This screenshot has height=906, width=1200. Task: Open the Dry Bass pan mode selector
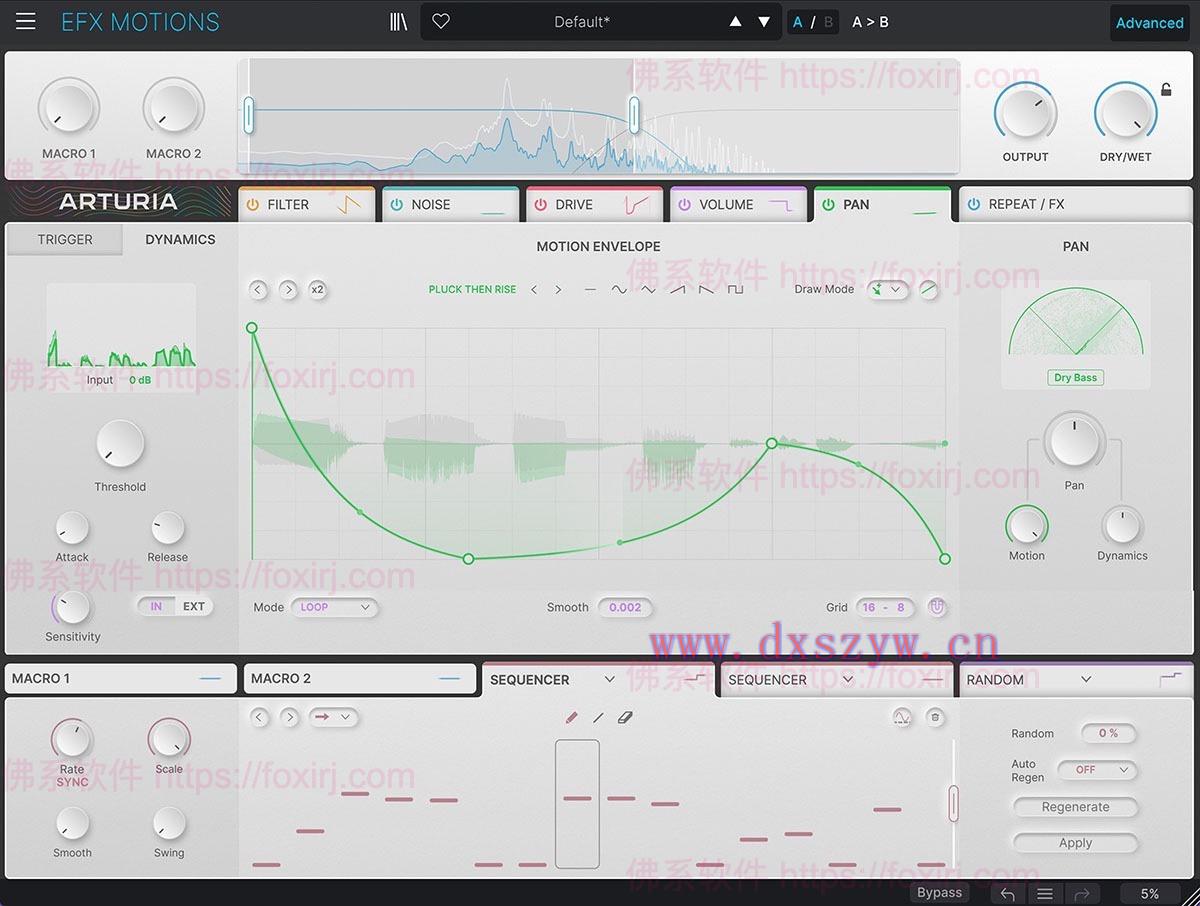[x=1076, y=378]
